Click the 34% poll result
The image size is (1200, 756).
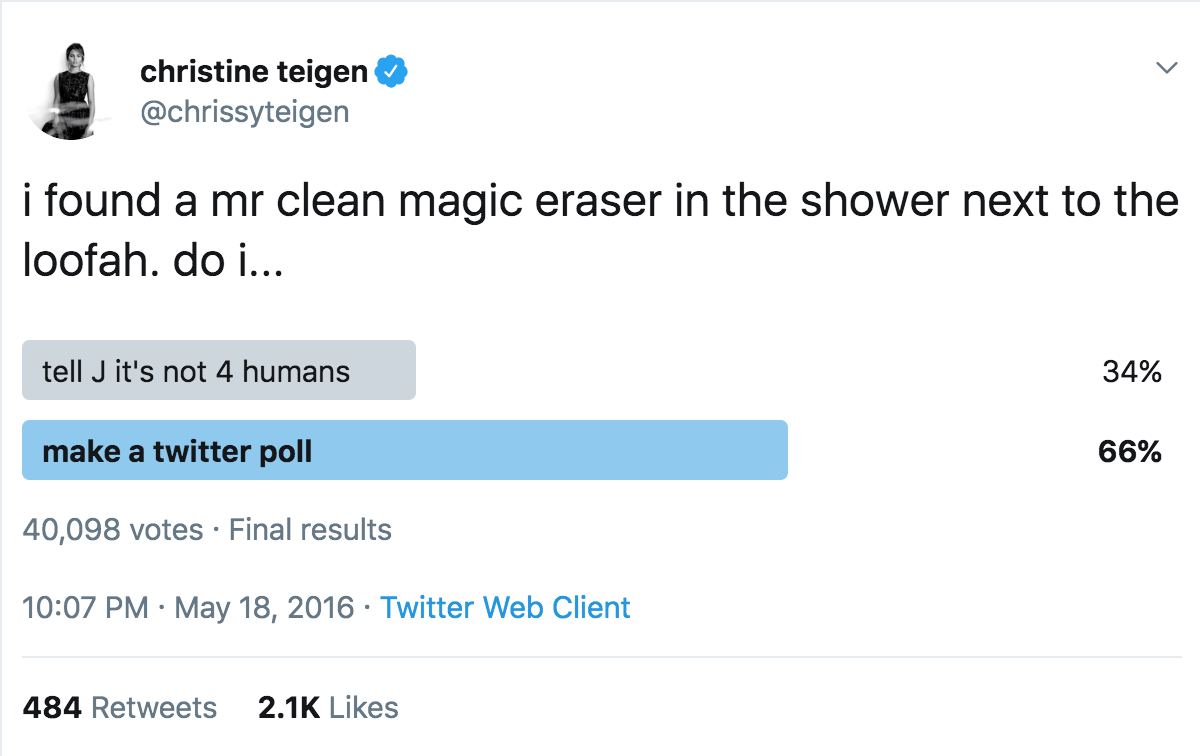coord(1131,372)
